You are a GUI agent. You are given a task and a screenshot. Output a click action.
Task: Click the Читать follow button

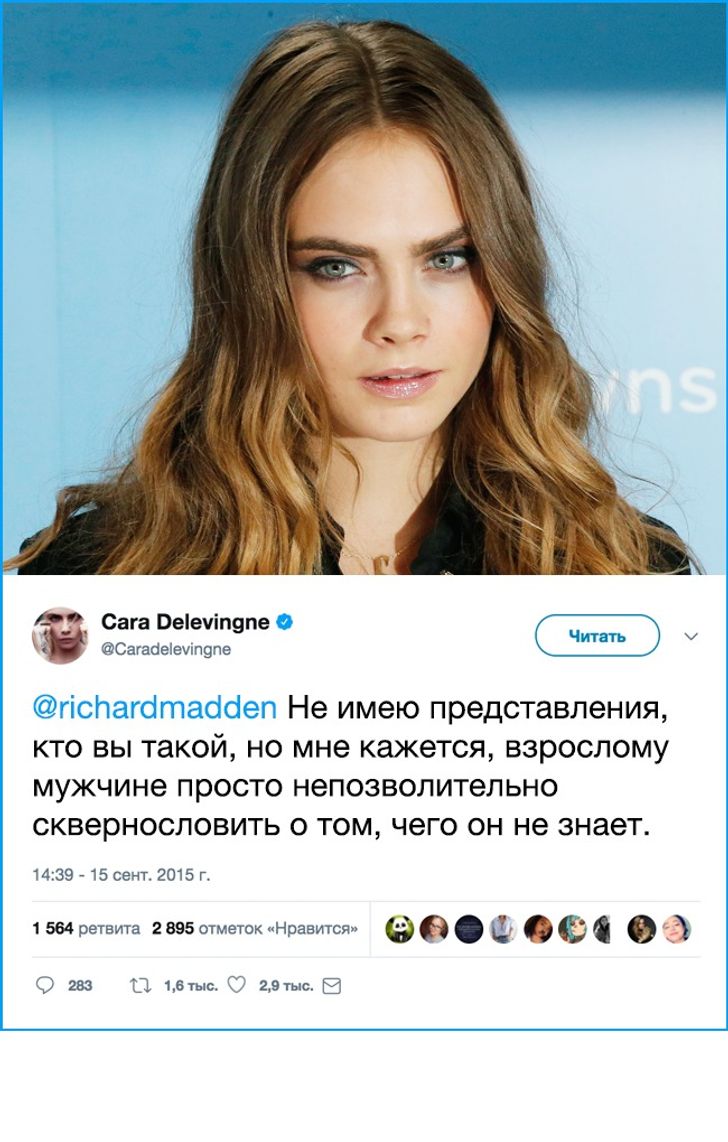coord(597,636)
